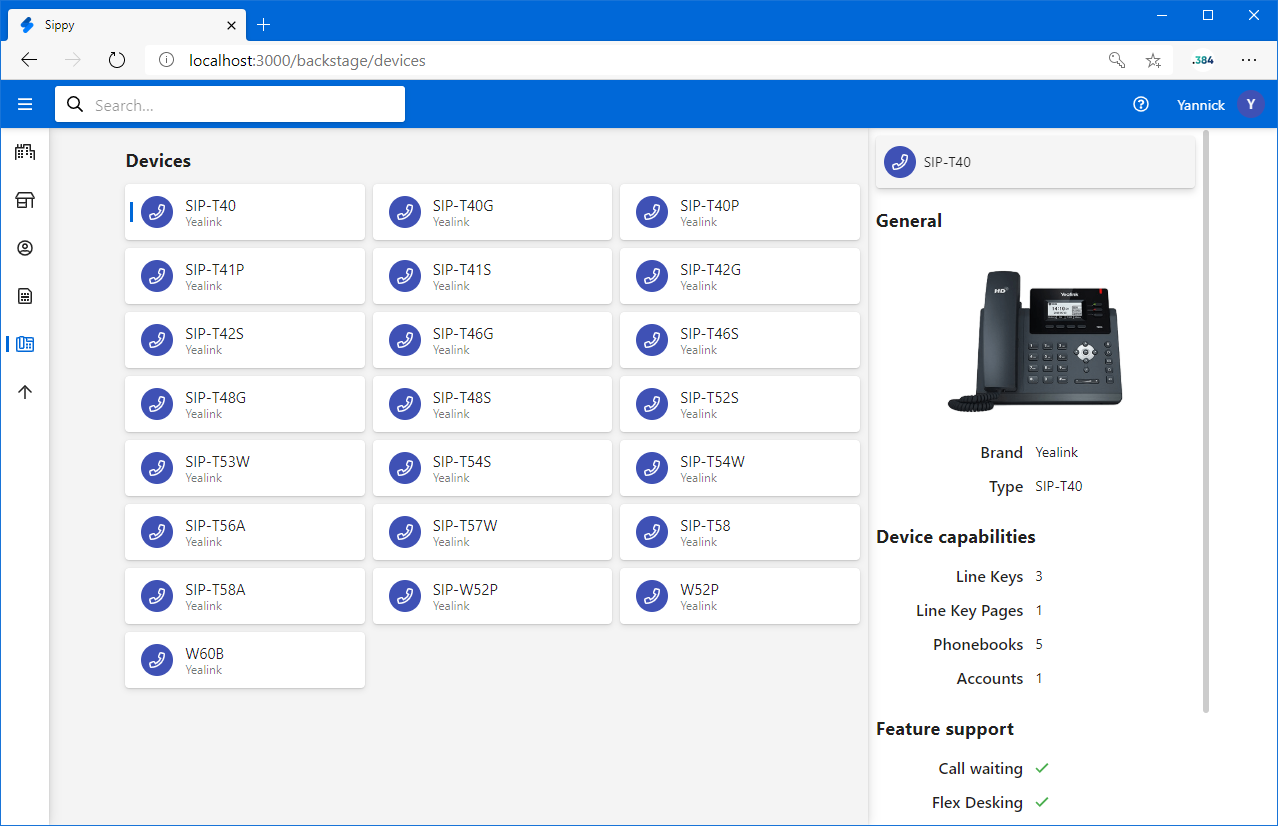Click the Feature support heading
The height and width of the screenshot is (826, 1278).
[x=945, y=729]
